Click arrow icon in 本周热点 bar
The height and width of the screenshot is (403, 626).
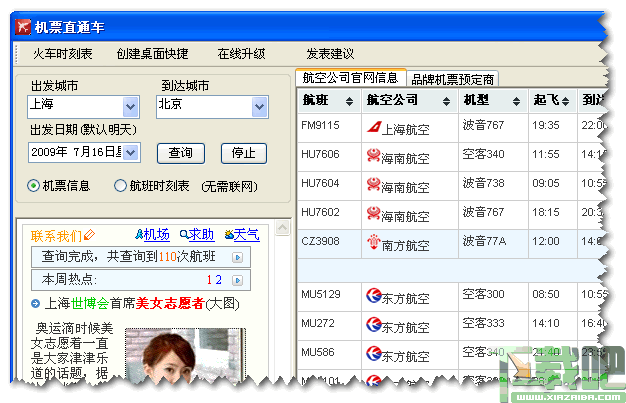tap(238, 280)
